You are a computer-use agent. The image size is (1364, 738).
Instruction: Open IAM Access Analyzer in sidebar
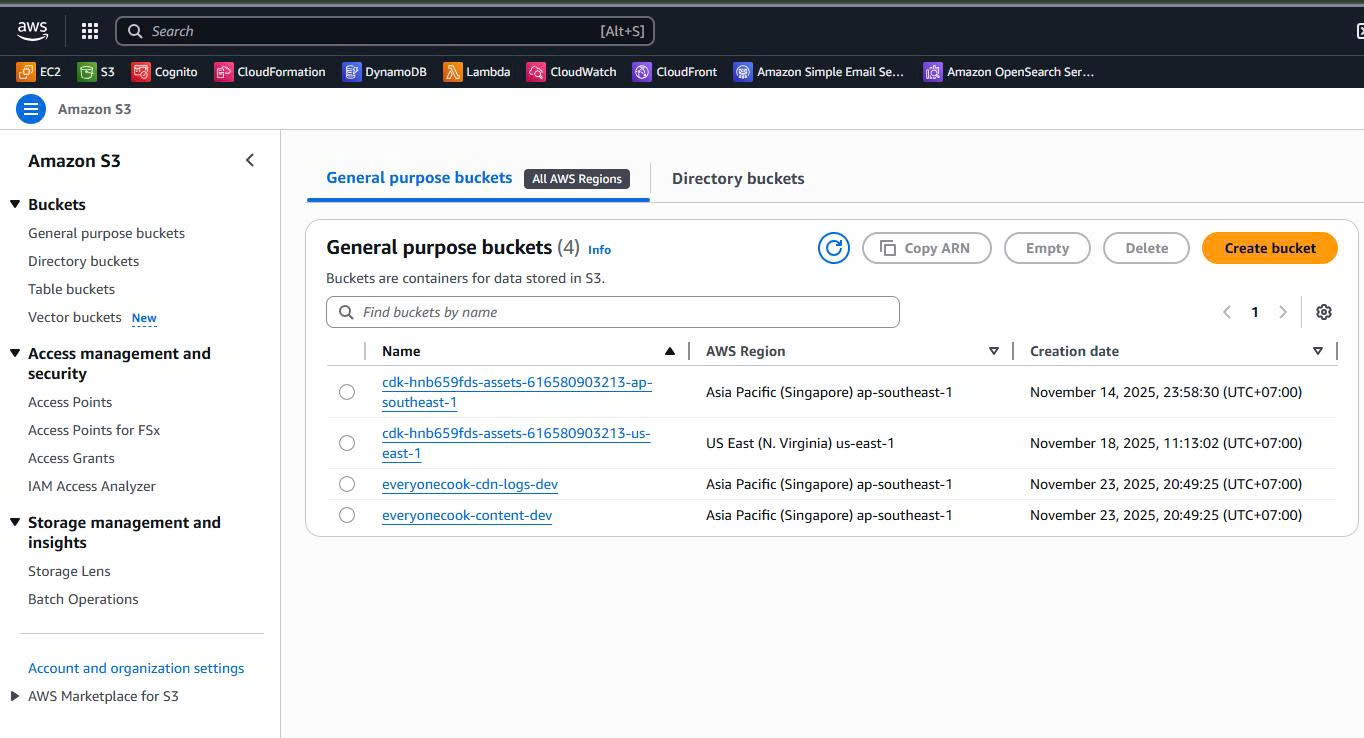click(x=92, y=486)
